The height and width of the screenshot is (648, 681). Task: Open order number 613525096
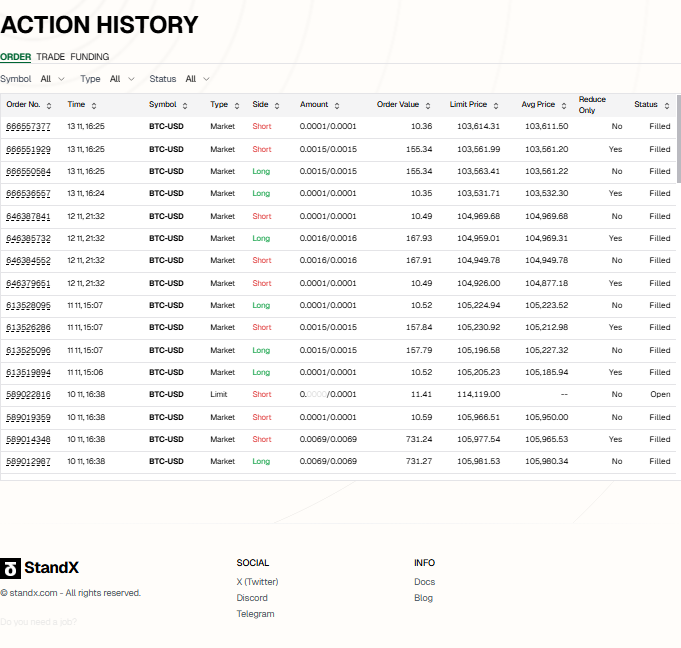pyautogui.click(x=28, y=350)
